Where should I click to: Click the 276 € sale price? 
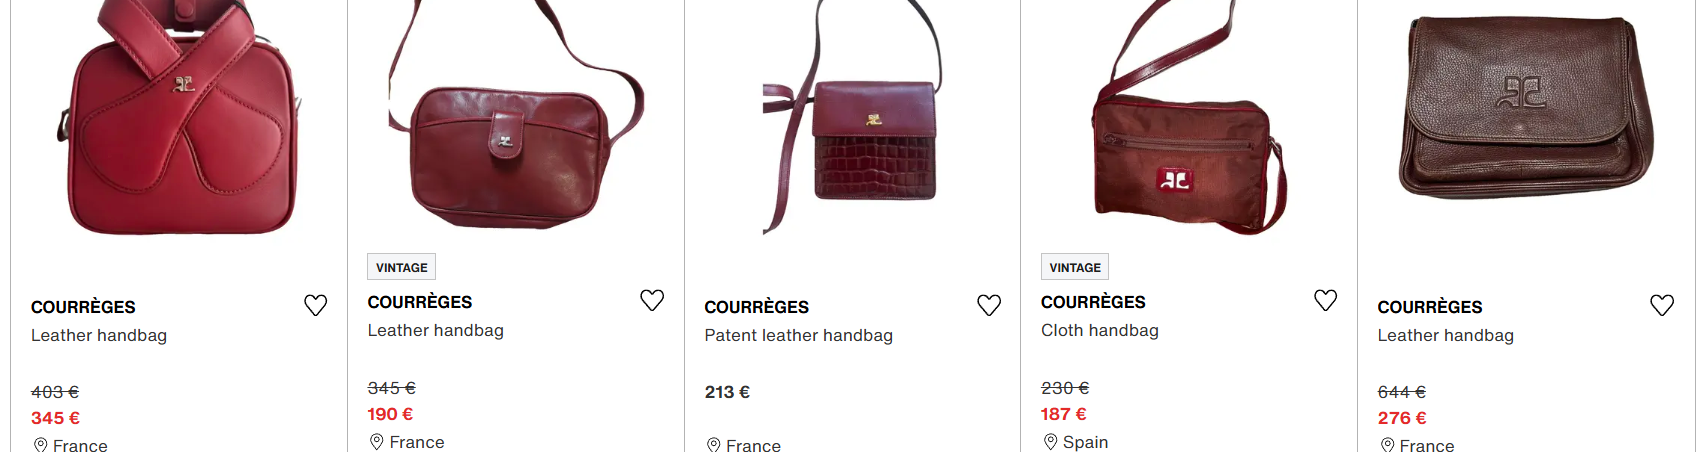pyautogui.click(x=1402, y=418)
